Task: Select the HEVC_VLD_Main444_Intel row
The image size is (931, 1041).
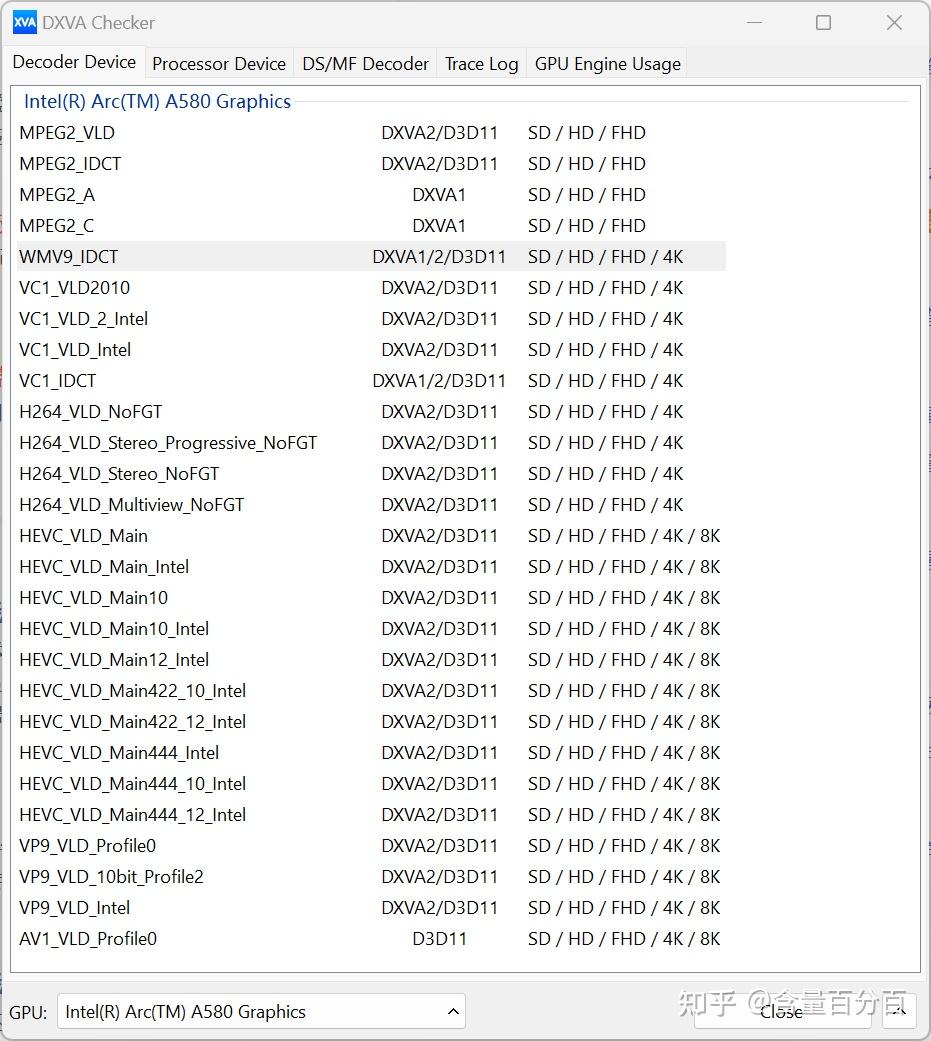Action: (x=371, y=753)
